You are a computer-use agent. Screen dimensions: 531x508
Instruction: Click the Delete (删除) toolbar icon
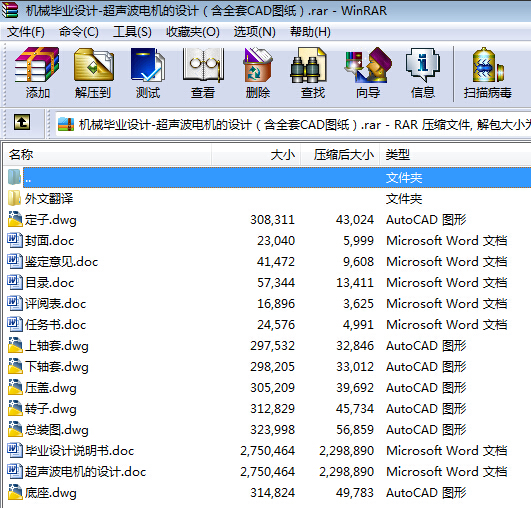[x=258, y=65]
